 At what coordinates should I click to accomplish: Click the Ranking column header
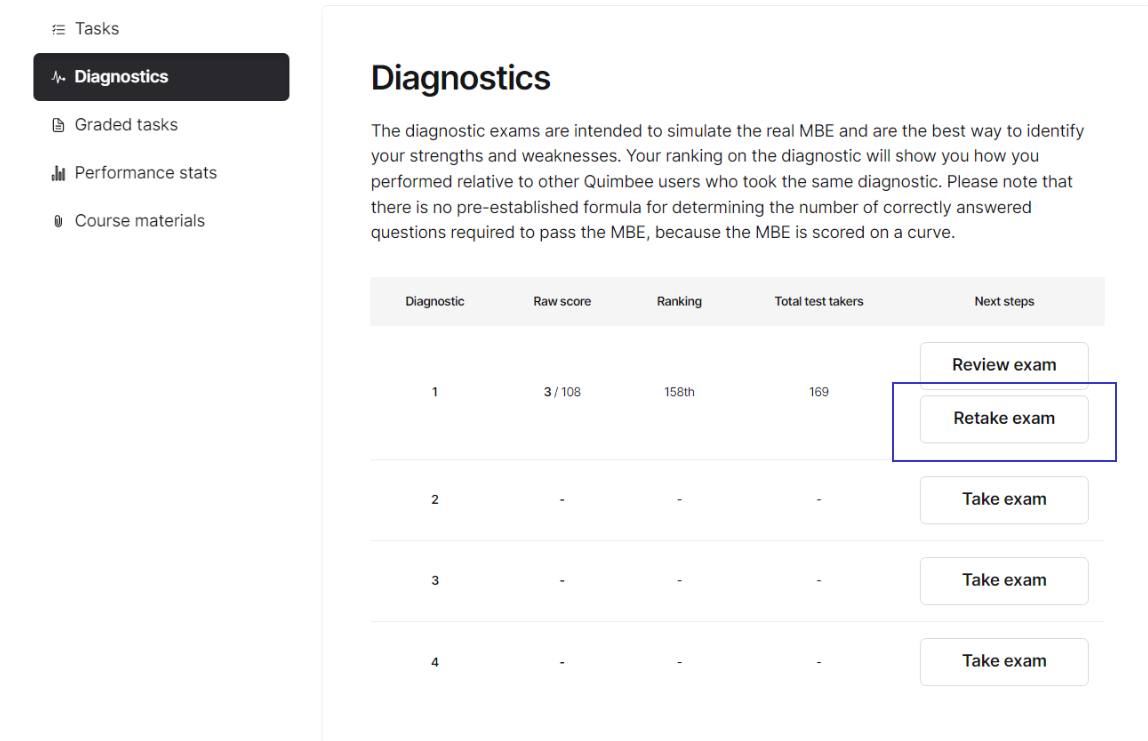pyautogui.click(x=679, y=302)
